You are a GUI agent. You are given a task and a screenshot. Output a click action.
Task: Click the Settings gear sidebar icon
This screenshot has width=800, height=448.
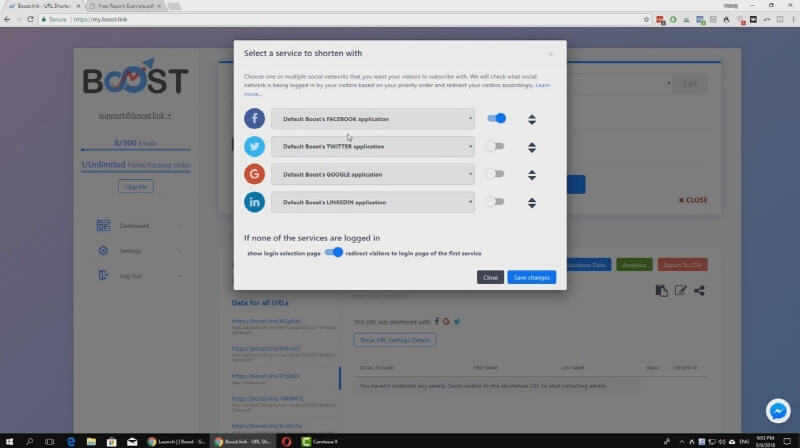[x=103, y=251]
